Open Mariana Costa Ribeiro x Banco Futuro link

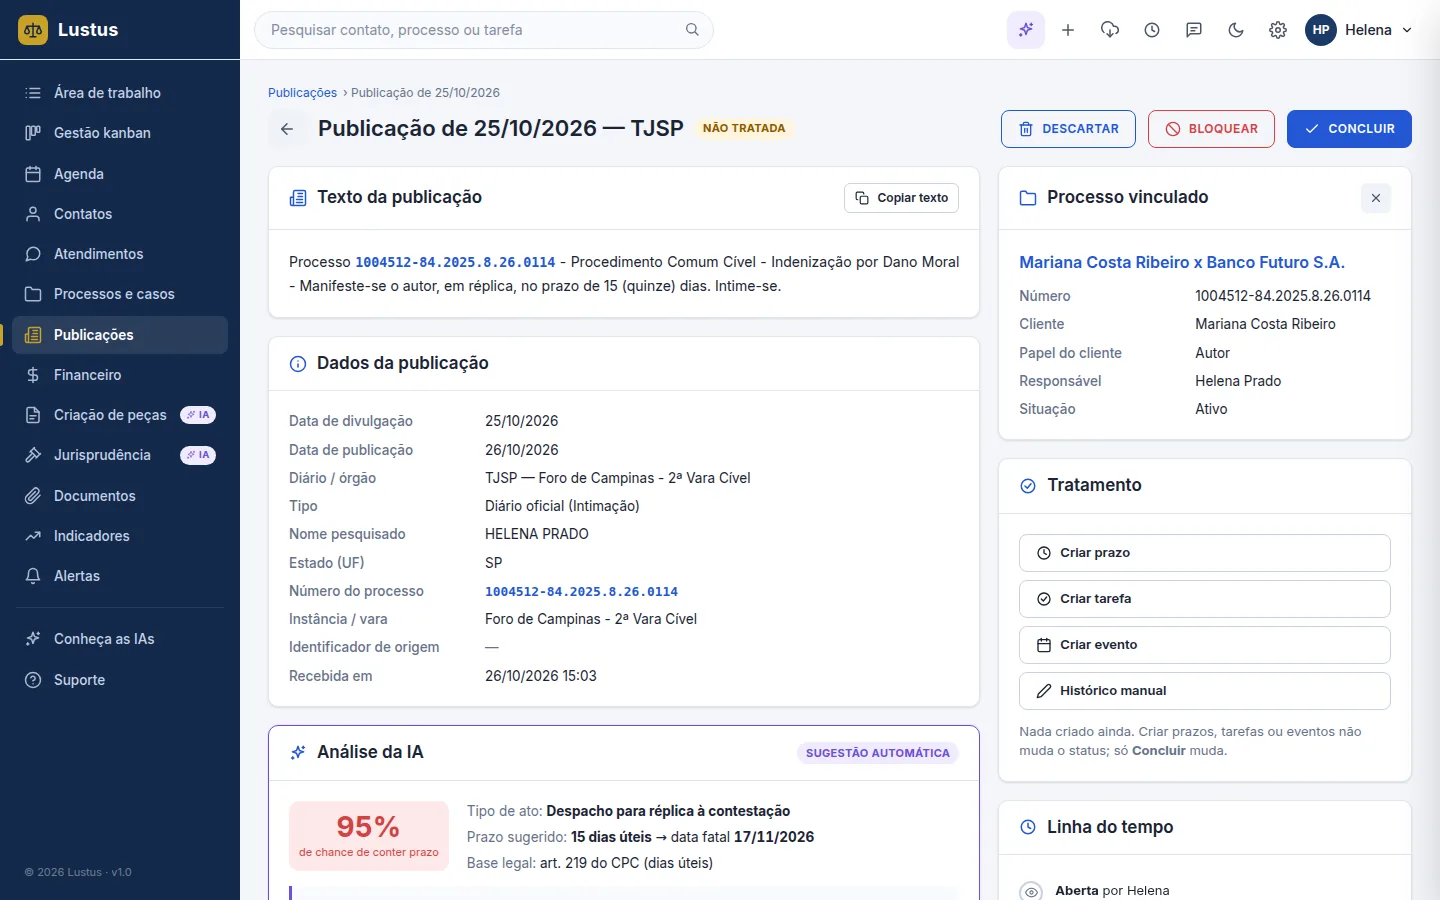click(x=1182, y=262)
